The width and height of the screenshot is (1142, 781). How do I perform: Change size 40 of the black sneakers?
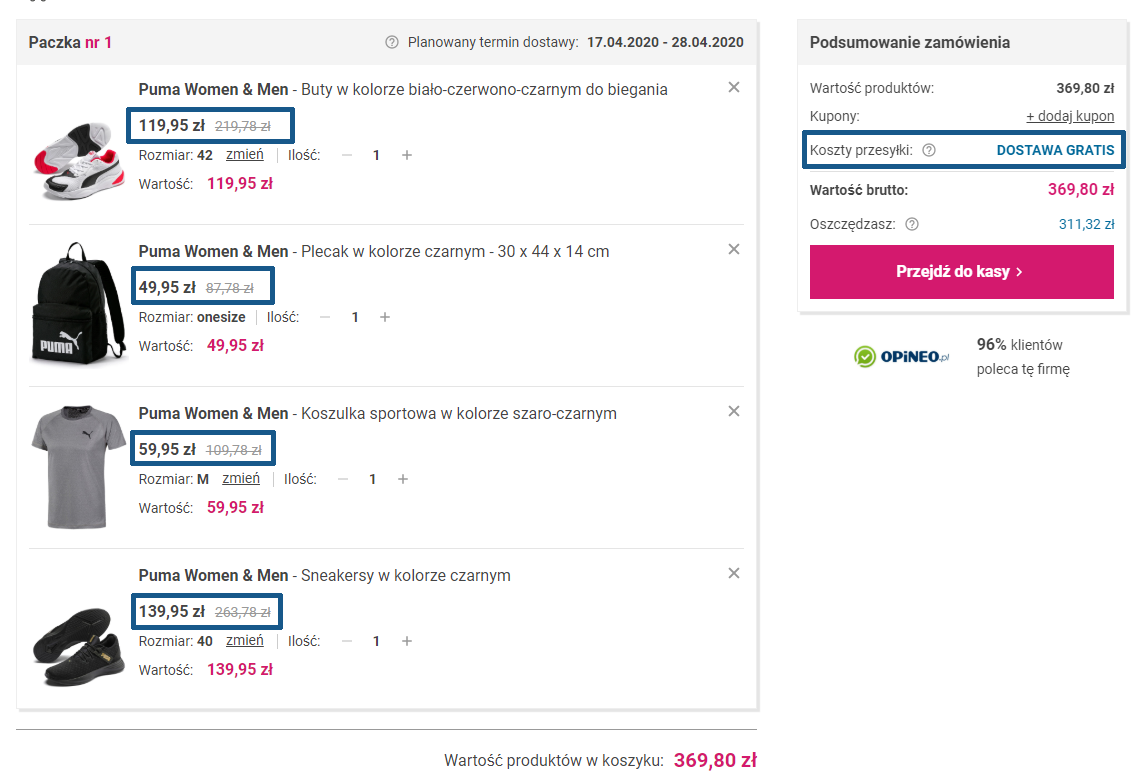click(245, 641)
